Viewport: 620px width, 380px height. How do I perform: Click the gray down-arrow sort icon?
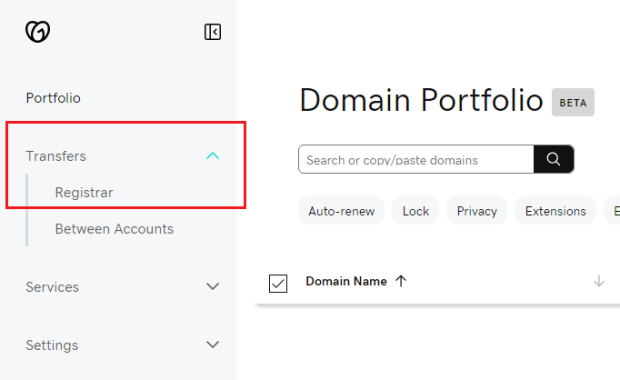[x=599, y=281]
